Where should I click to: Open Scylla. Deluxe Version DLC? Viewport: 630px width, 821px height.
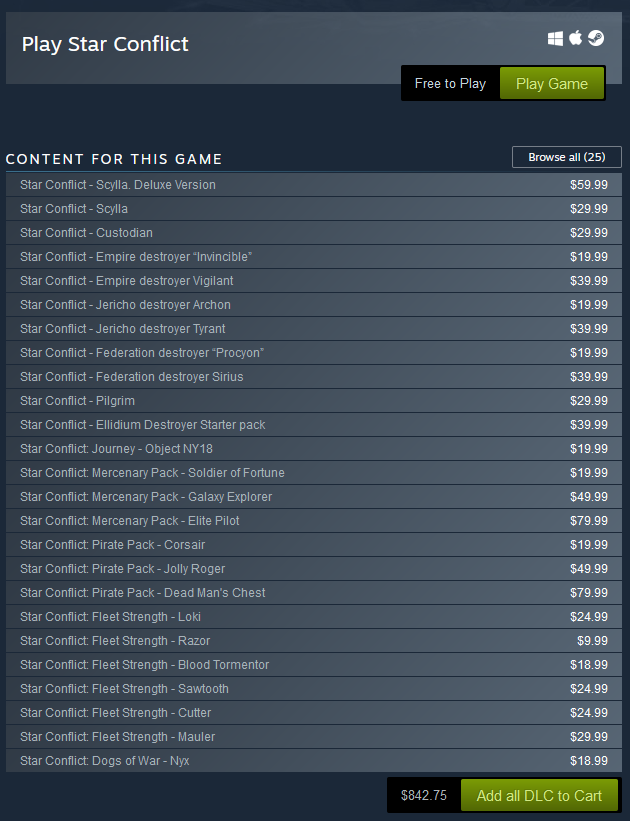314,185
